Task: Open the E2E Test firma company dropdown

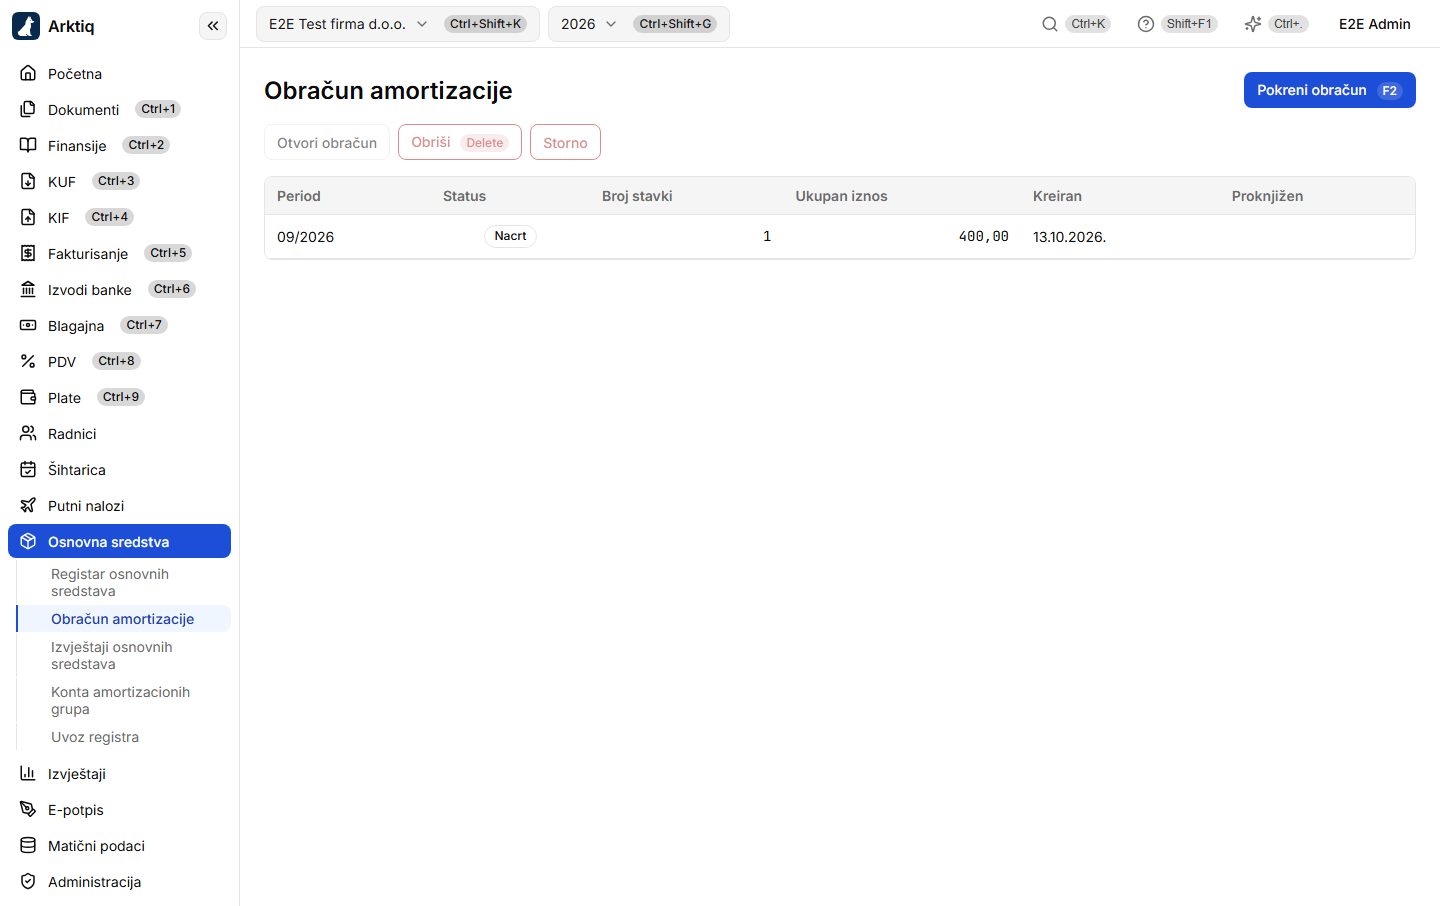Action: coord(398,24)
